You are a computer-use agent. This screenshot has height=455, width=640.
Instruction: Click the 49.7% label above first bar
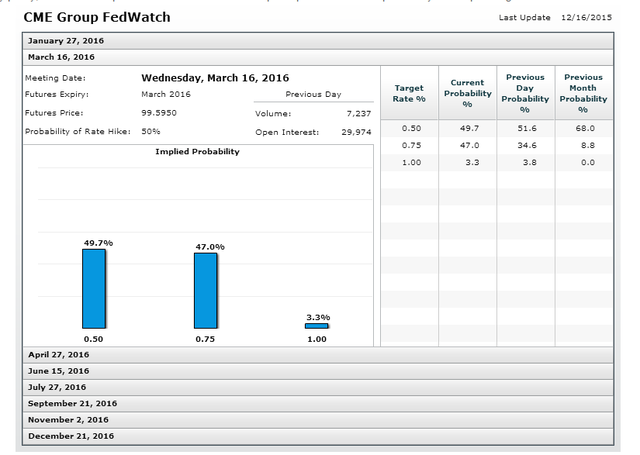pyautogui.click(x=98, y=243)
